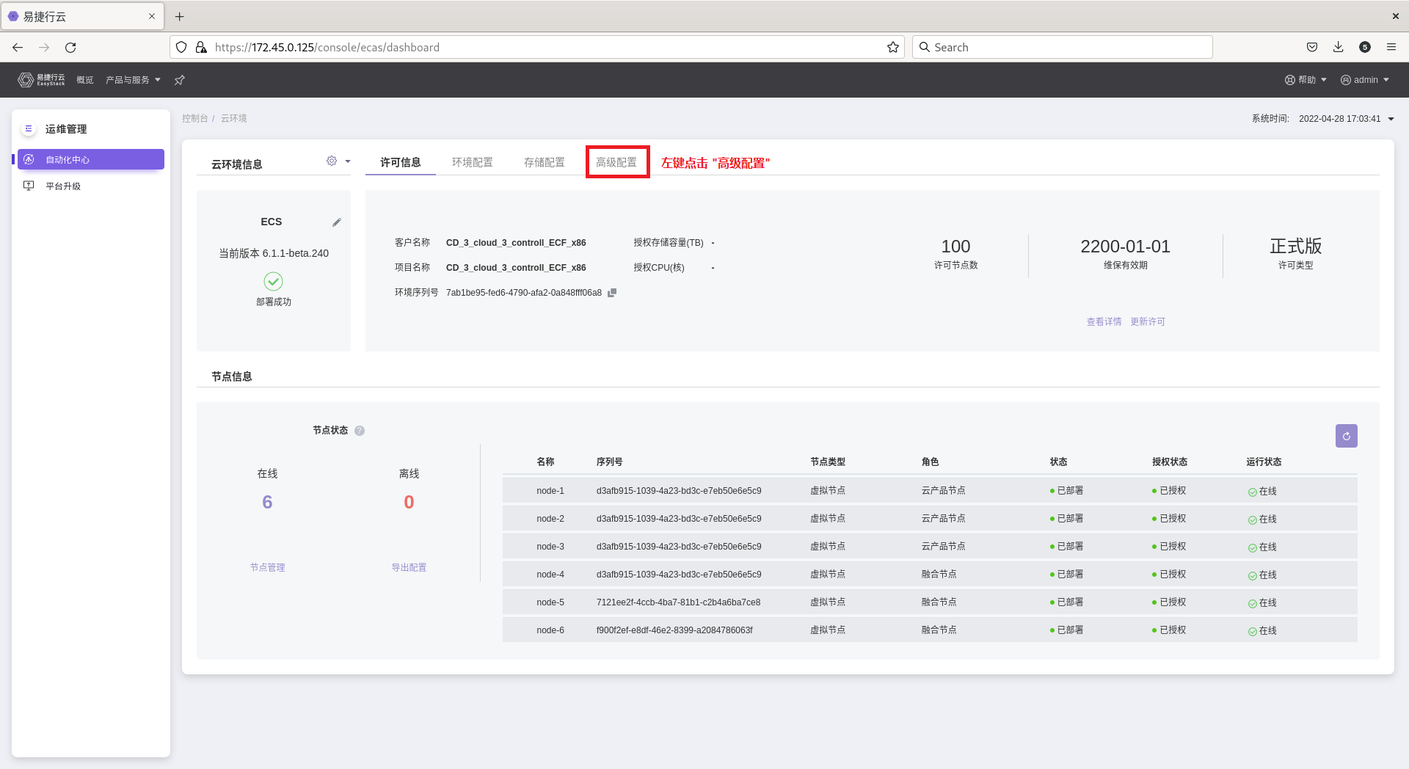Select 平台升级 in the sidebar
This screenshot has width=1409, height=769.
pos(63,186)
